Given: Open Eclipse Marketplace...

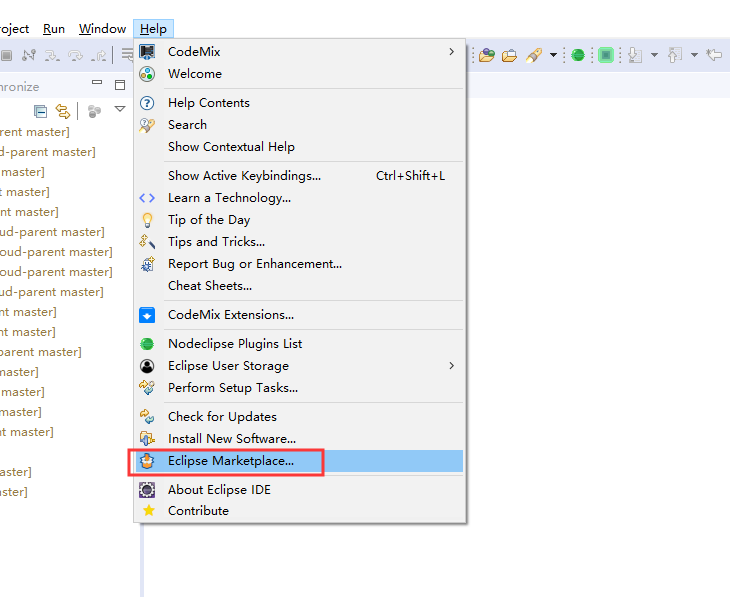Looking at the screenshot, I should click(x=300, y=461).
